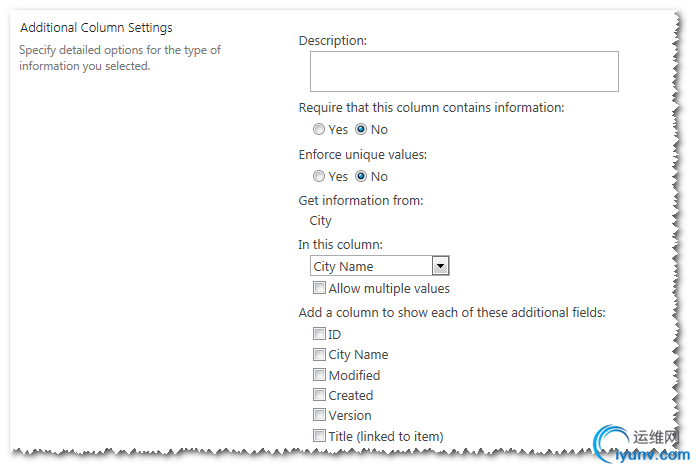The height and width of the screenshot is (471, 696).
Task: Check the City Name additional field
Action: click(319, 354)
